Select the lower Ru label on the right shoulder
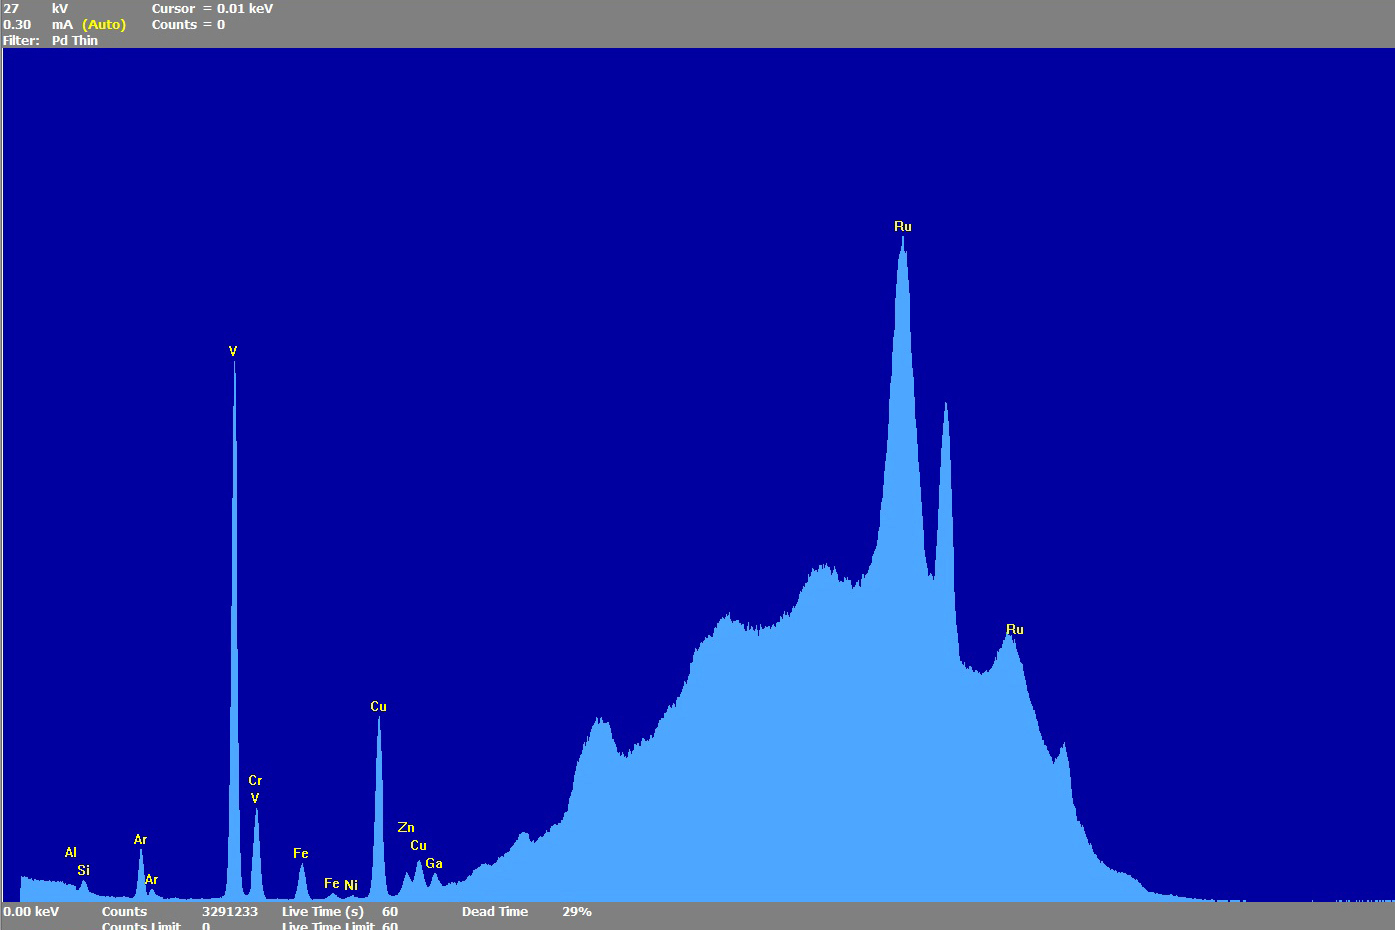The image size is (1395, 930). click(1014, 629)
